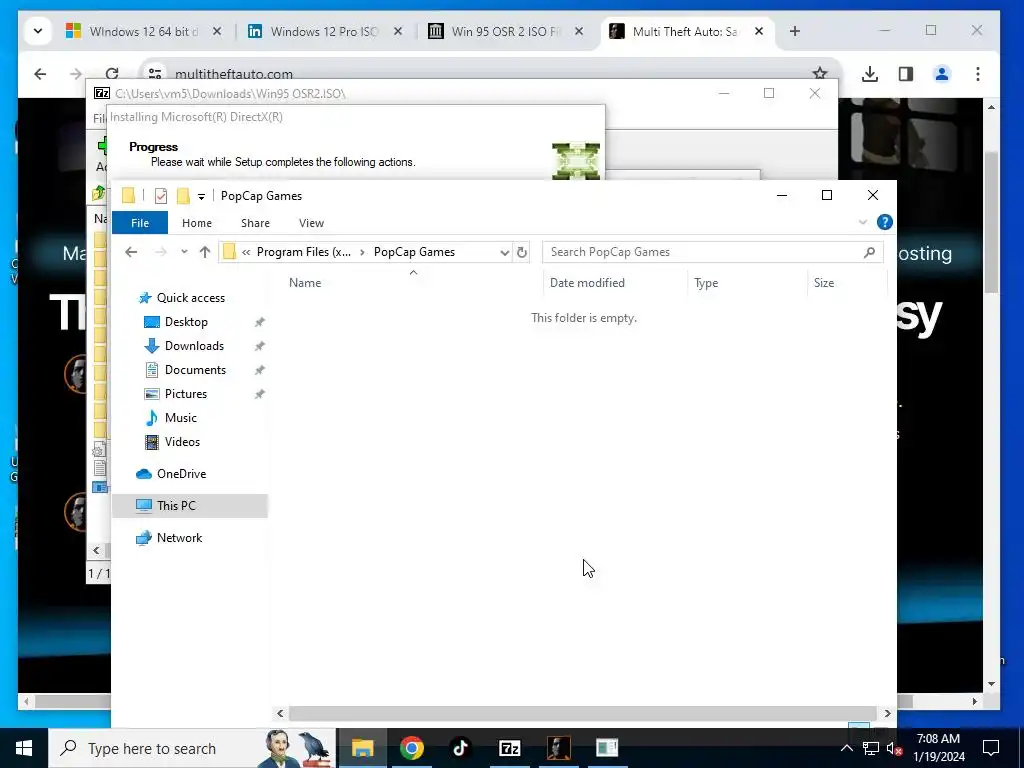Switch to Win 95 OSR 2 ISO tab
1024x768 pixels.
(x=505, y=31)
